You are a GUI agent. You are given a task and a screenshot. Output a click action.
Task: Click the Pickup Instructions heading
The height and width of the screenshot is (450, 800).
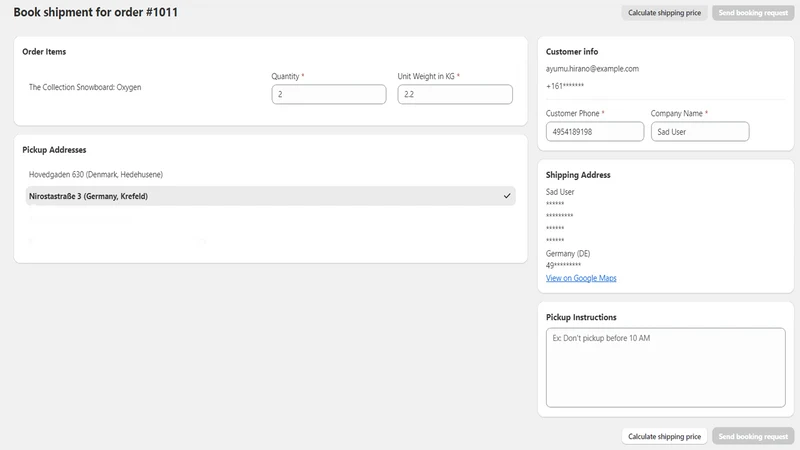(581, 317)
